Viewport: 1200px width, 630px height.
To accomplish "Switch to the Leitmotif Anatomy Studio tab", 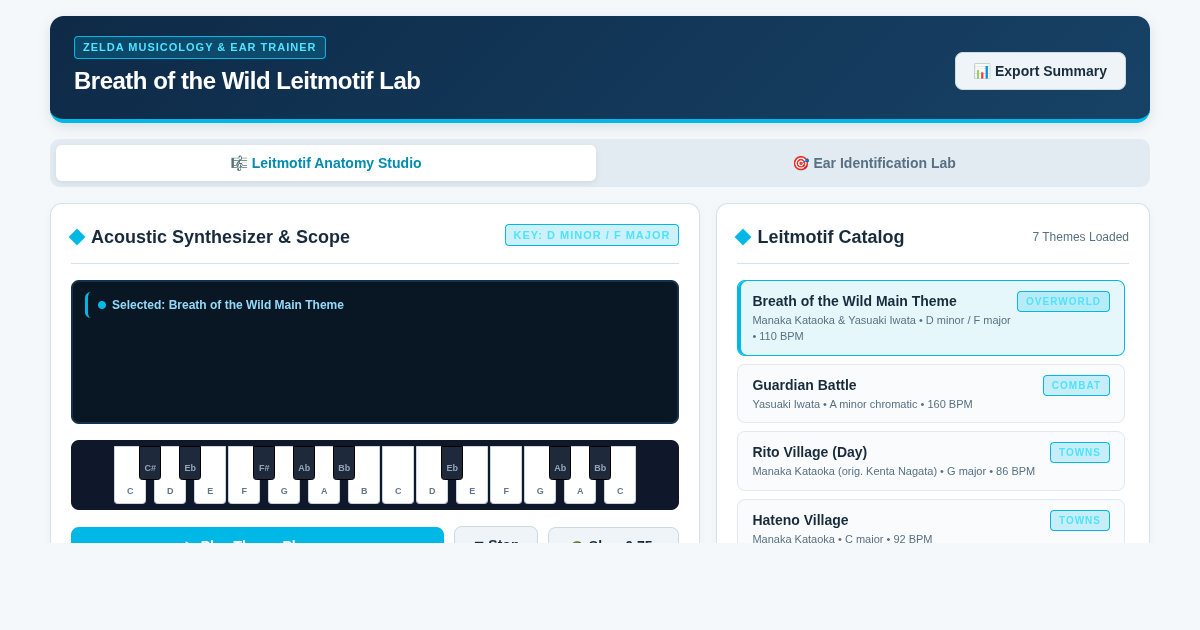I will tap(326, 163).
